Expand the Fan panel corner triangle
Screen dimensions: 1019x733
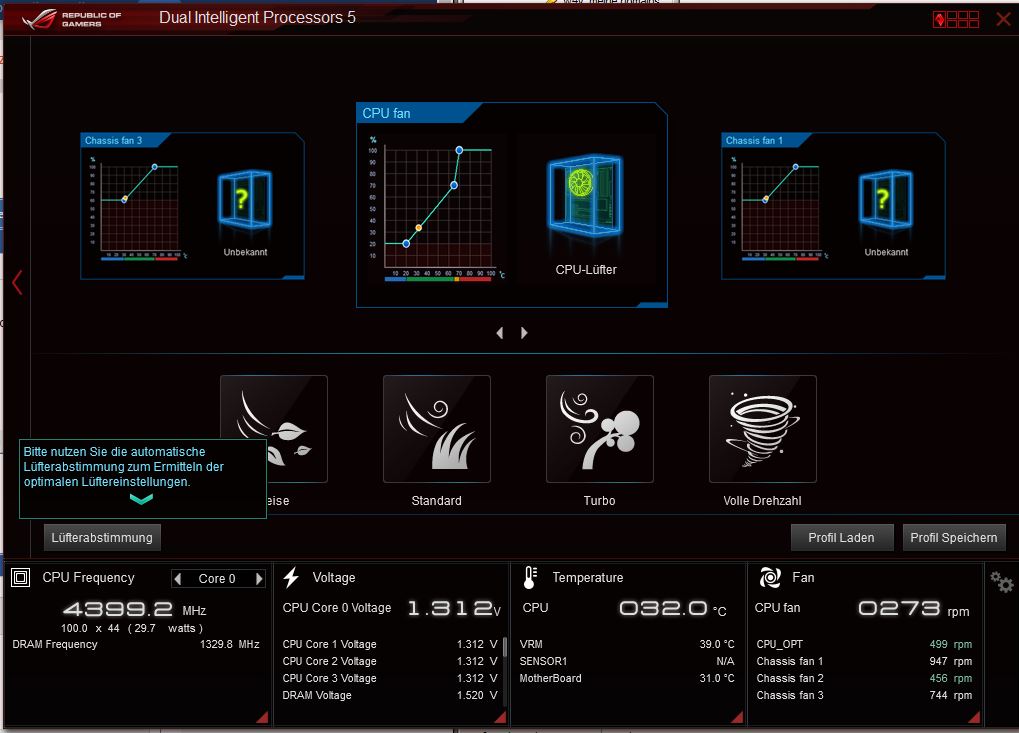coord(974,717)
